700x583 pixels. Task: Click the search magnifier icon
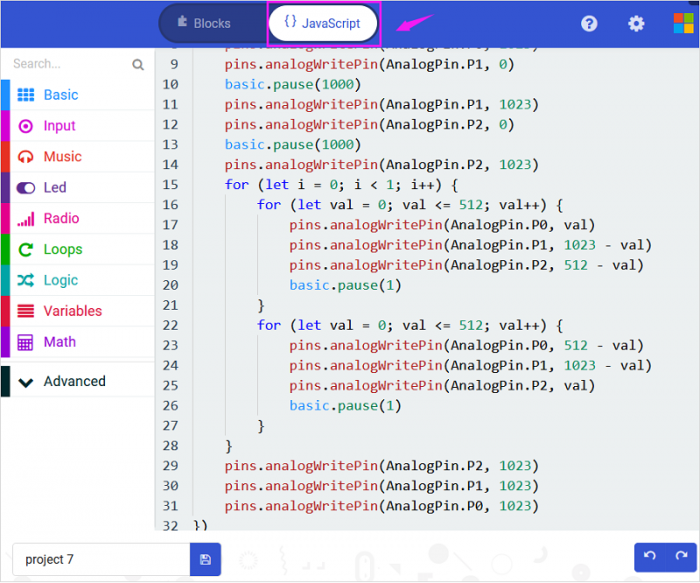(x=138, y=65)
